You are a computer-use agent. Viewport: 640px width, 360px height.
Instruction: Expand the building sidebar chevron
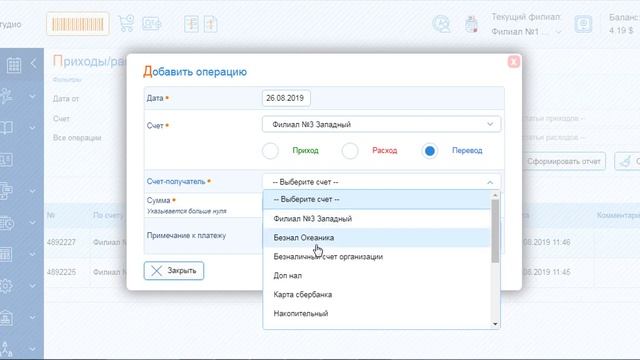(x=32, y=318)
